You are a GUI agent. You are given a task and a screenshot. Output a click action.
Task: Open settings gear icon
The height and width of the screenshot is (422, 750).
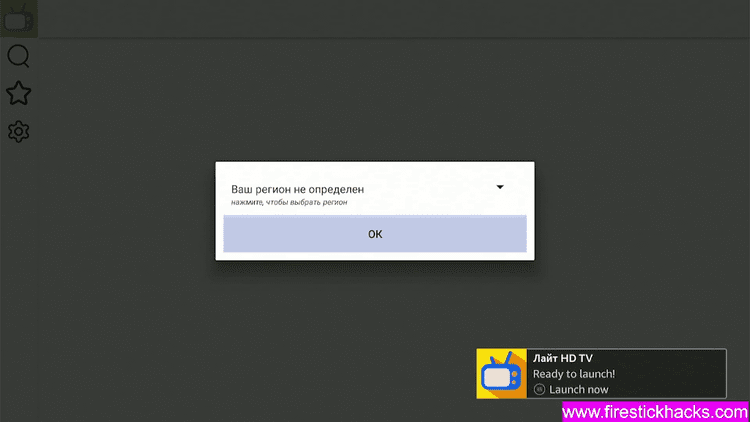19,131
